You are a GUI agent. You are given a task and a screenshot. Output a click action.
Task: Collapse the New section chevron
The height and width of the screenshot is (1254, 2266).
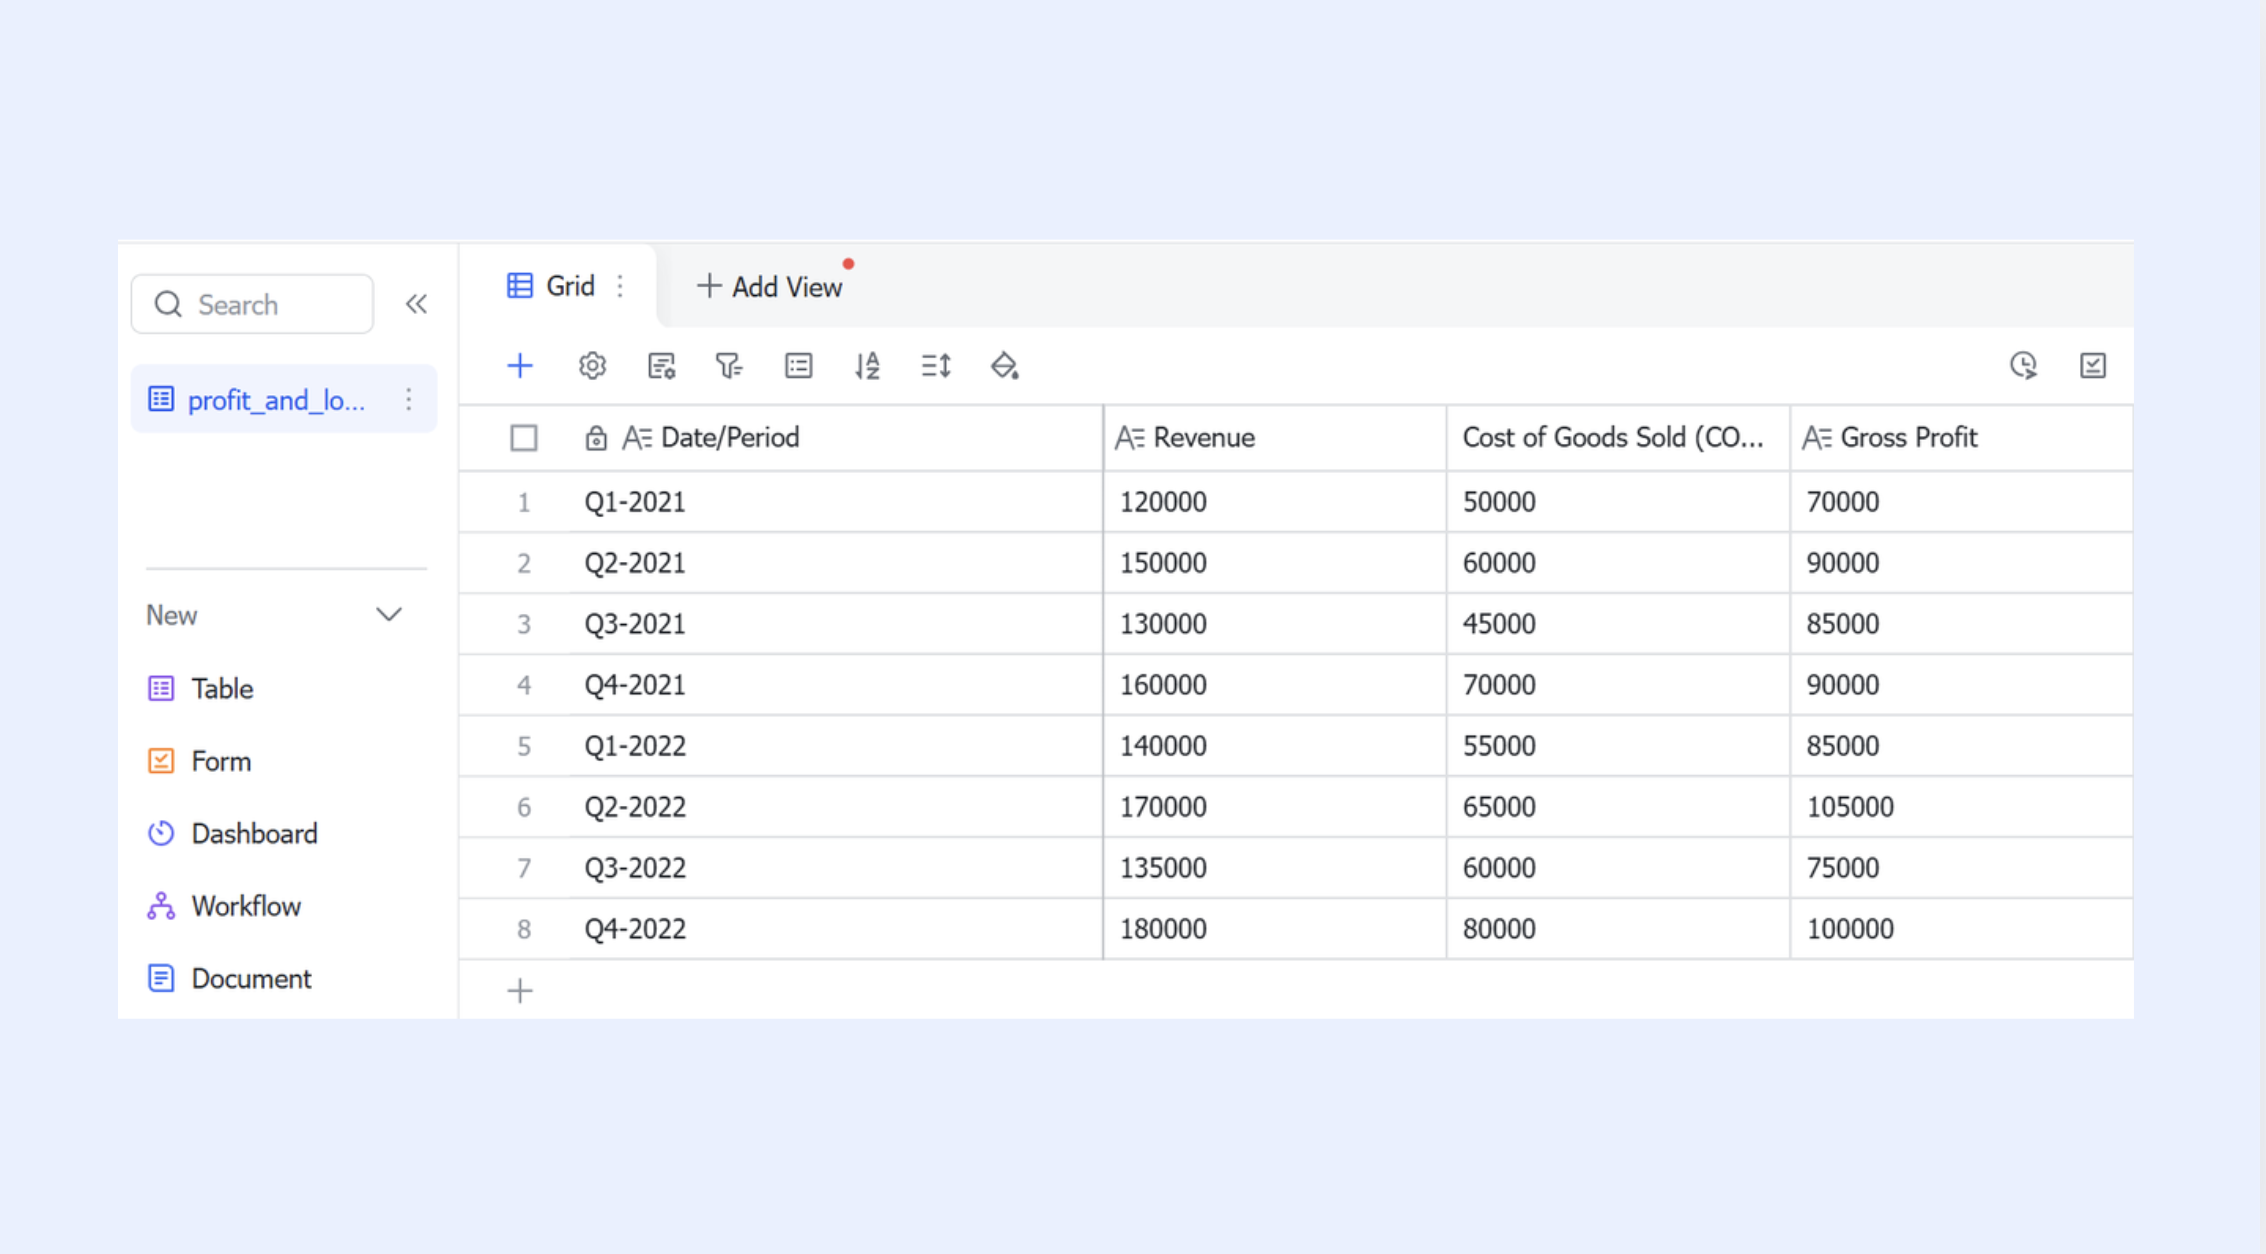coord(389,615)
